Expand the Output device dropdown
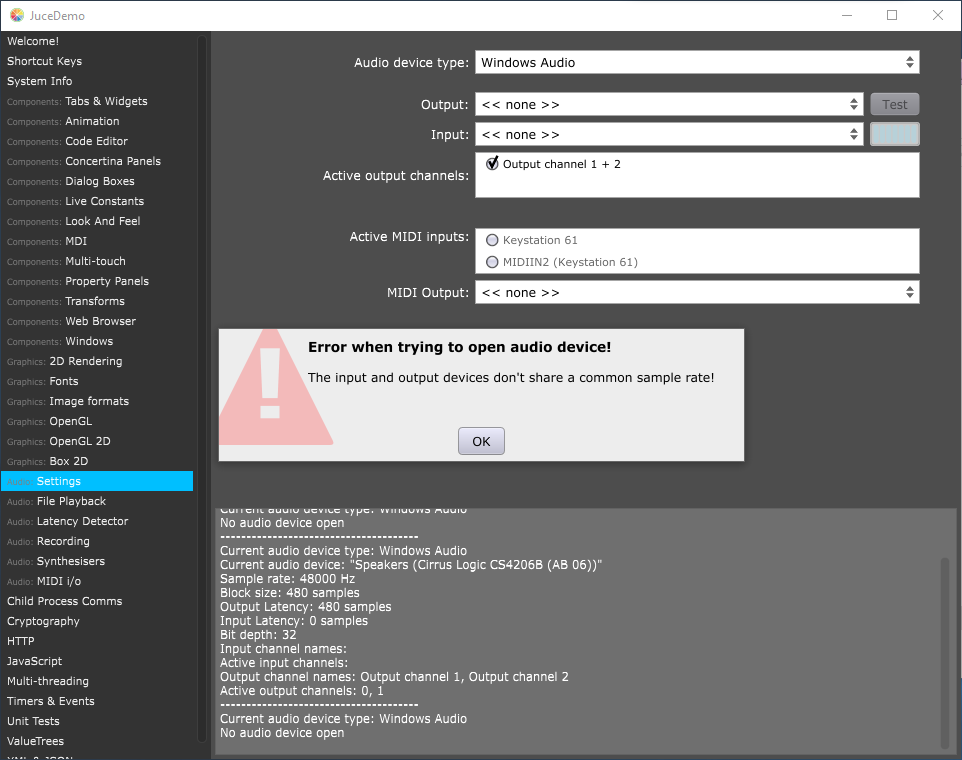The image size is (962, 760). point(668,104)
